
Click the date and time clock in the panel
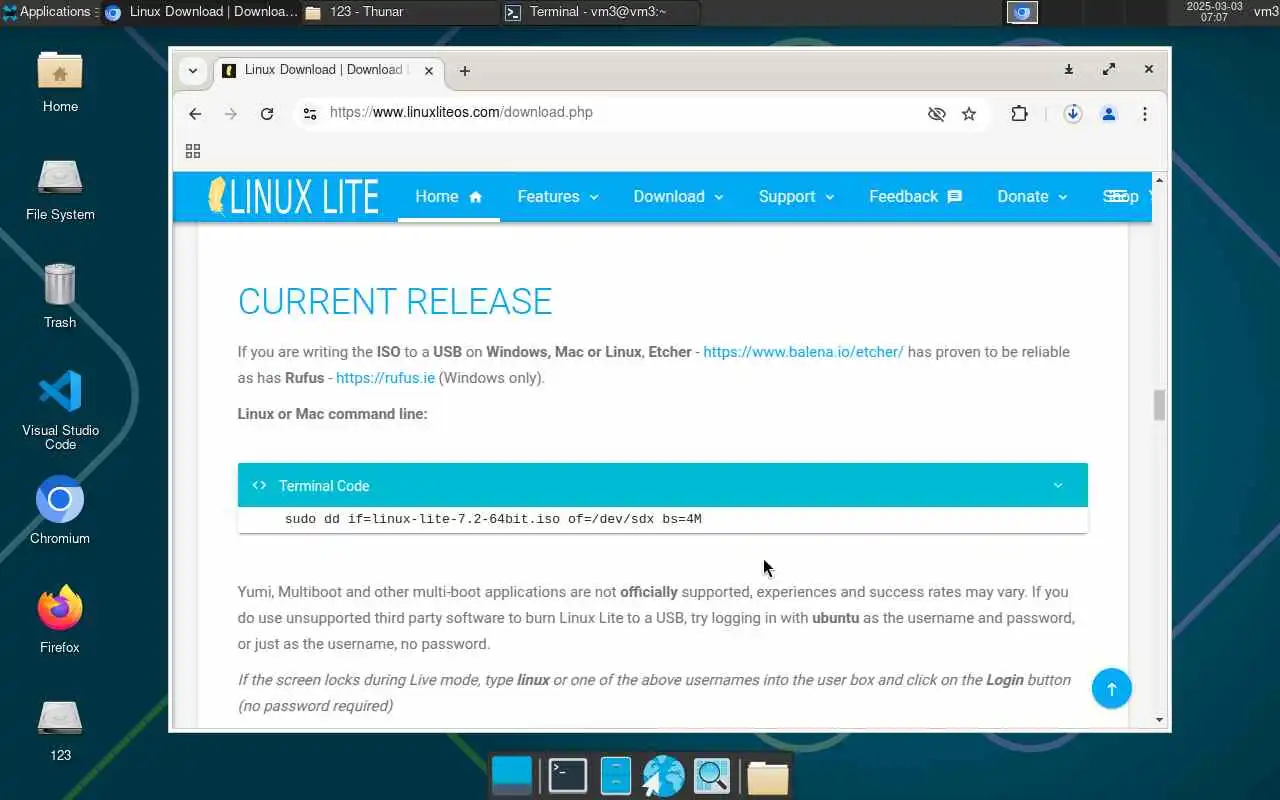click(x=1214, y=12)
